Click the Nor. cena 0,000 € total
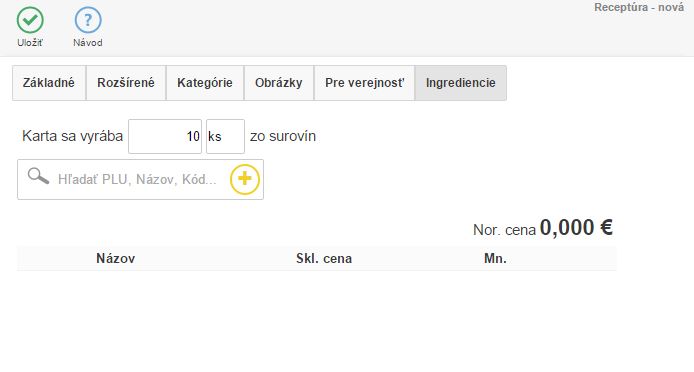694x372 pixels. tap(543, 228)
